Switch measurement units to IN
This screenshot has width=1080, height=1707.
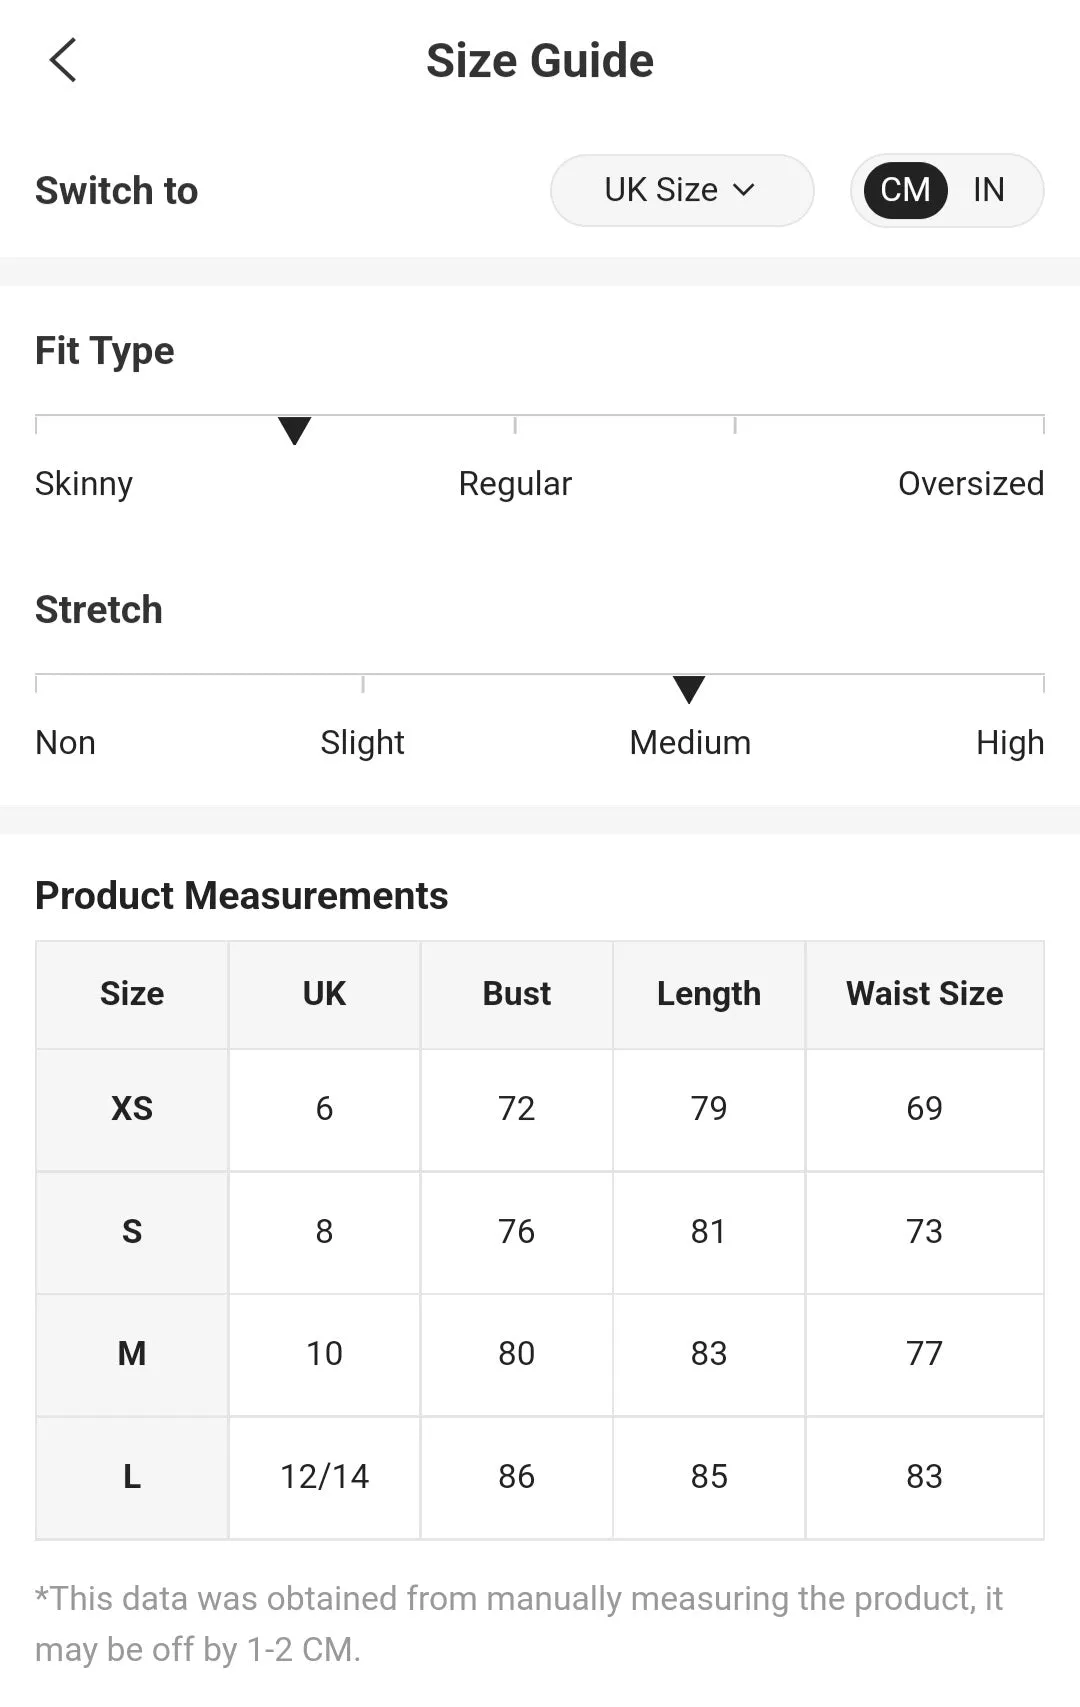coord(988,190)
